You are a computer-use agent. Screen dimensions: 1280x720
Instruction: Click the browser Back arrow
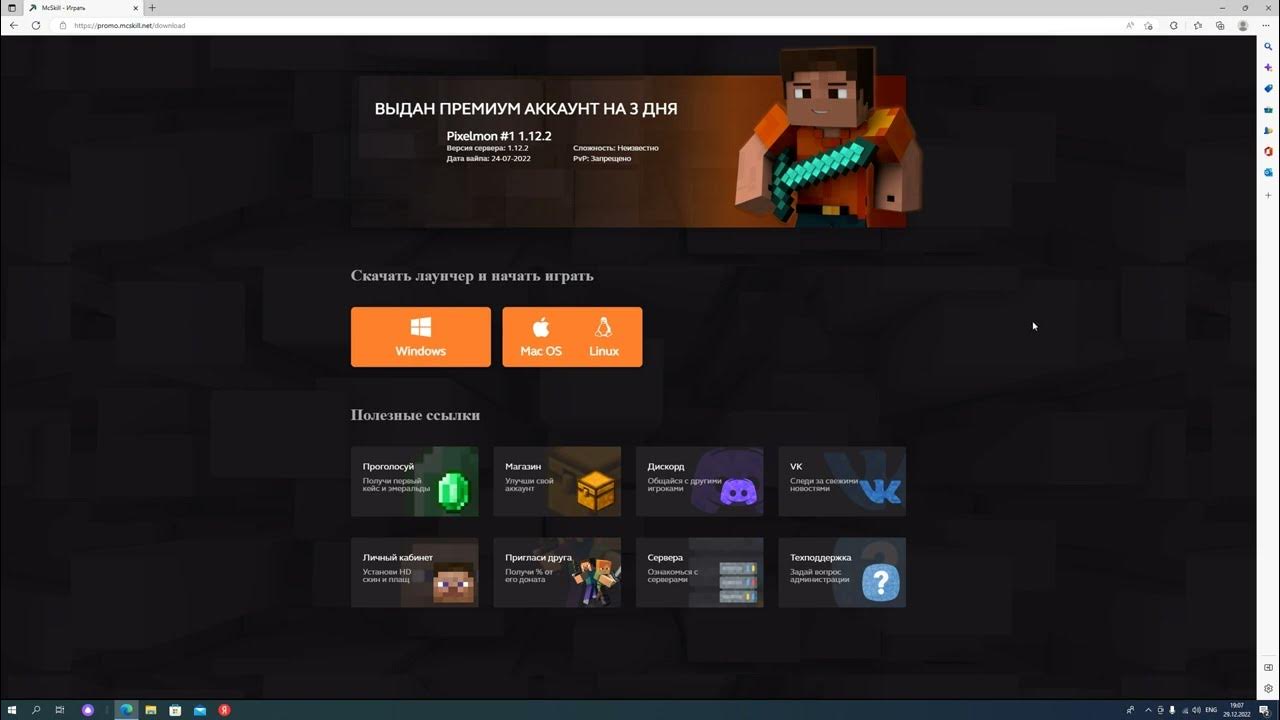[x=14, y=25]
